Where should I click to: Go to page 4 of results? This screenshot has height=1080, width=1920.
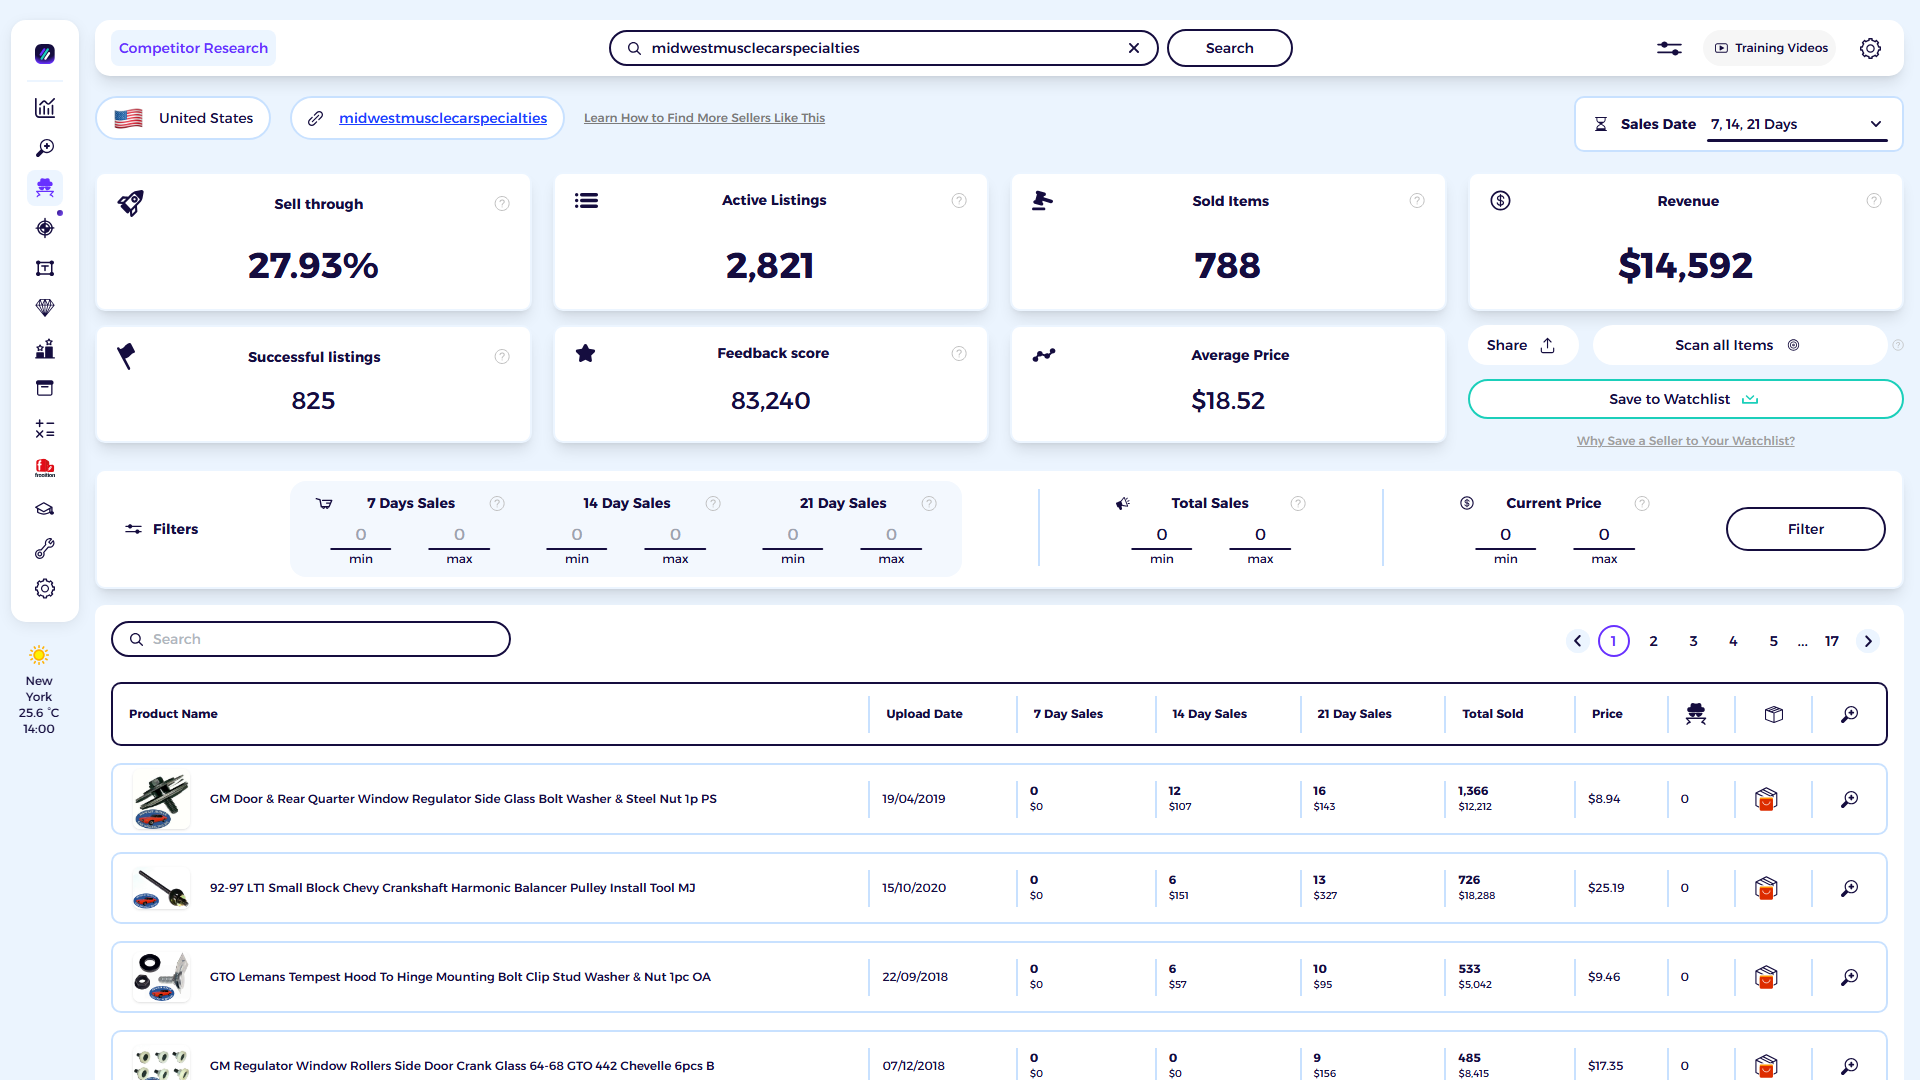click(x=1733, y=641)
